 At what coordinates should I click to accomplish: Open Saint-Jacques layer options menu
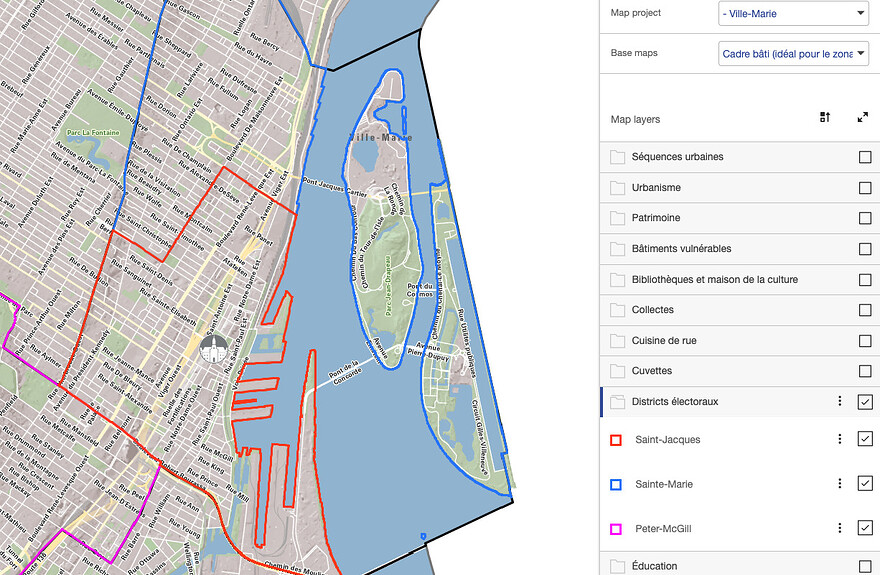[x=840, y=439]
